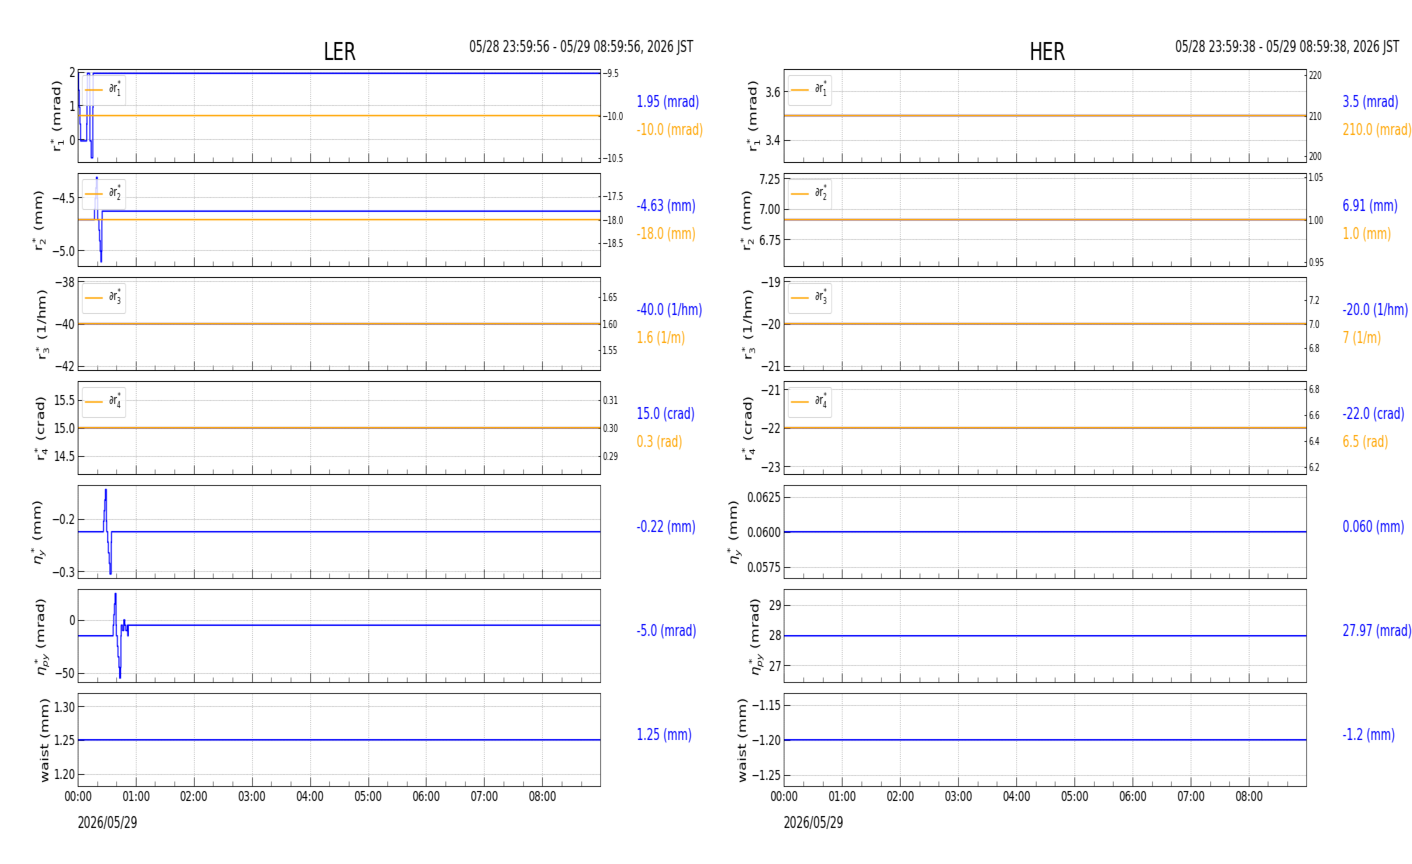Click the ∂r1* legend in LER plot
Image resolution: width=1412 pixels, height=864 pixels.
(104, 90)
